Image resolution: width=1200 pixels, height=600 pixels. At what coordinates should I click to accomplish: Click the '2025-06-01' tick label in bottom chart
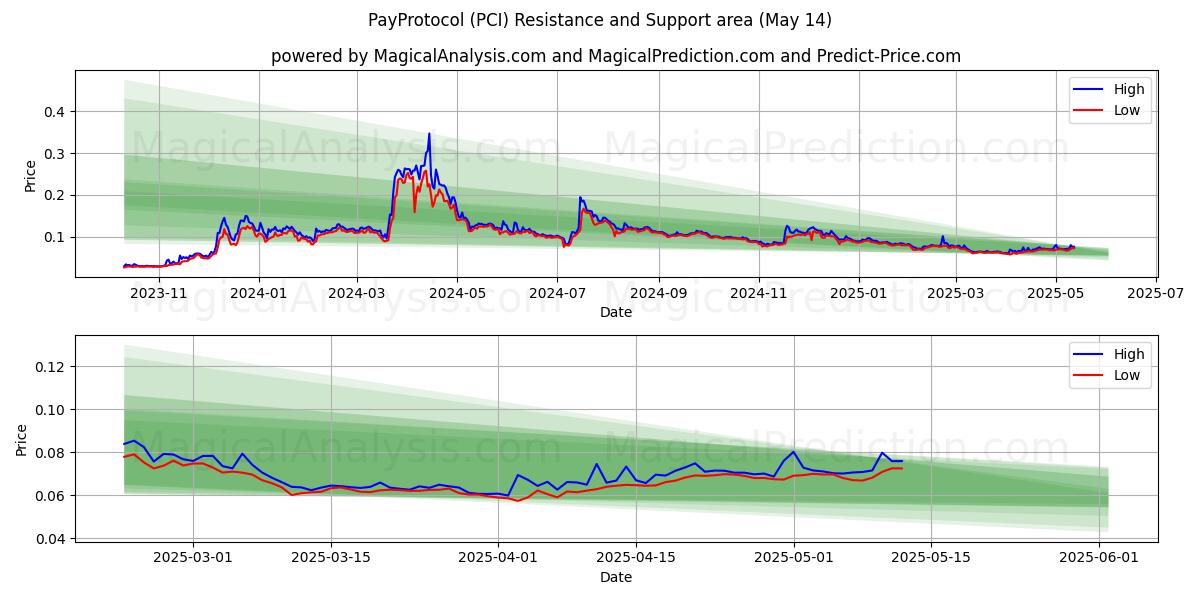pos(1099,558)
